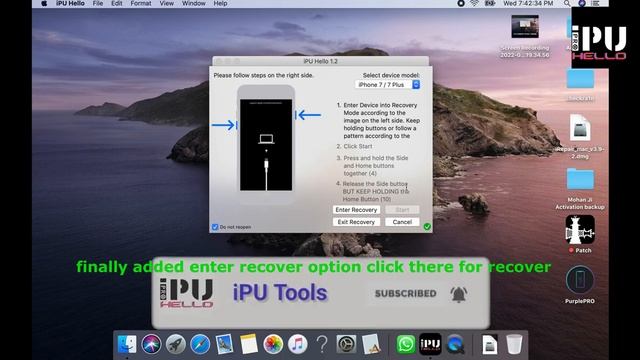
Task: Open the Notes app in dock
Action: pos(249,344)
